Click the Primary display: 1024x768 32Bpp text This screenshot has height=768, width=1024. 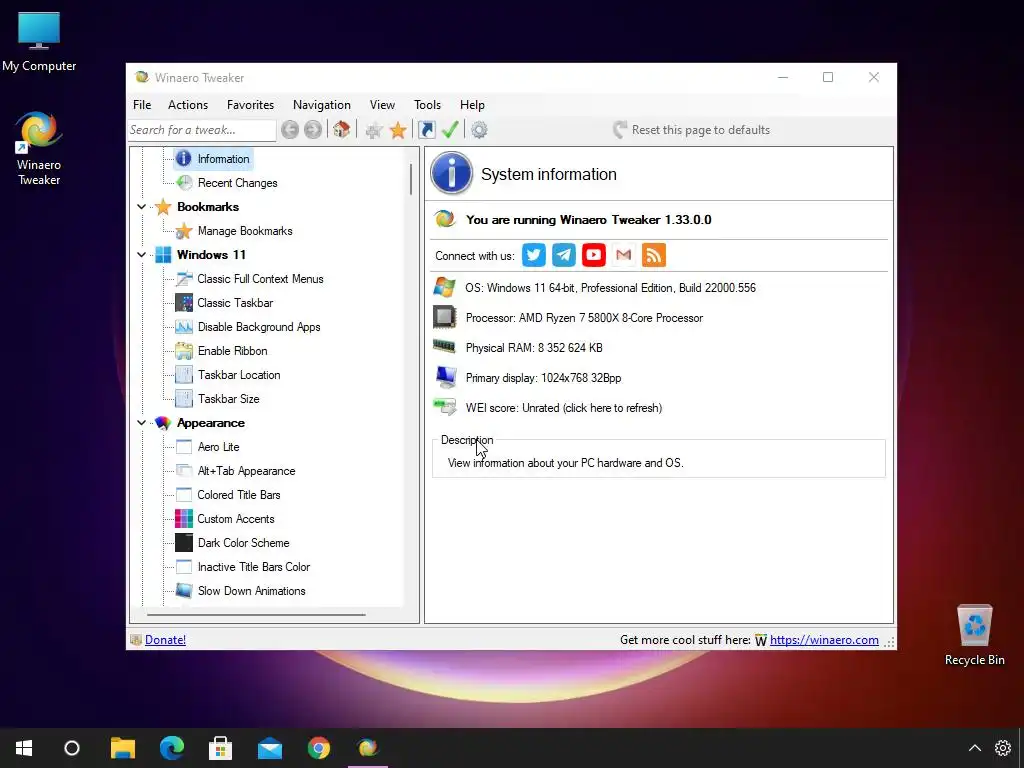(543, 378)
